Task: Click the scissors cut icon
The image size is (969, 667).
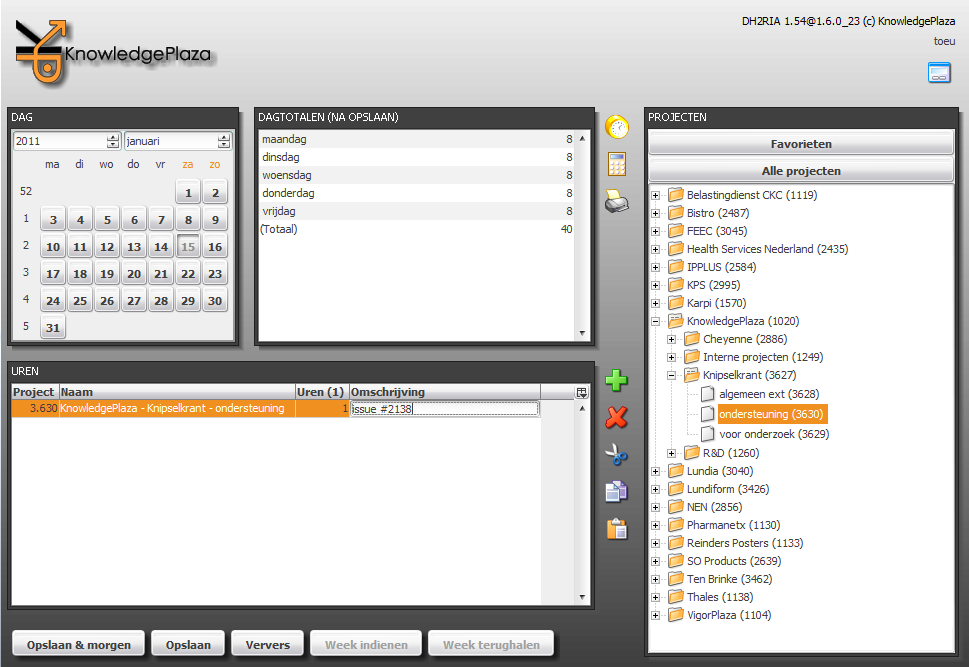Action: (616, 455)
